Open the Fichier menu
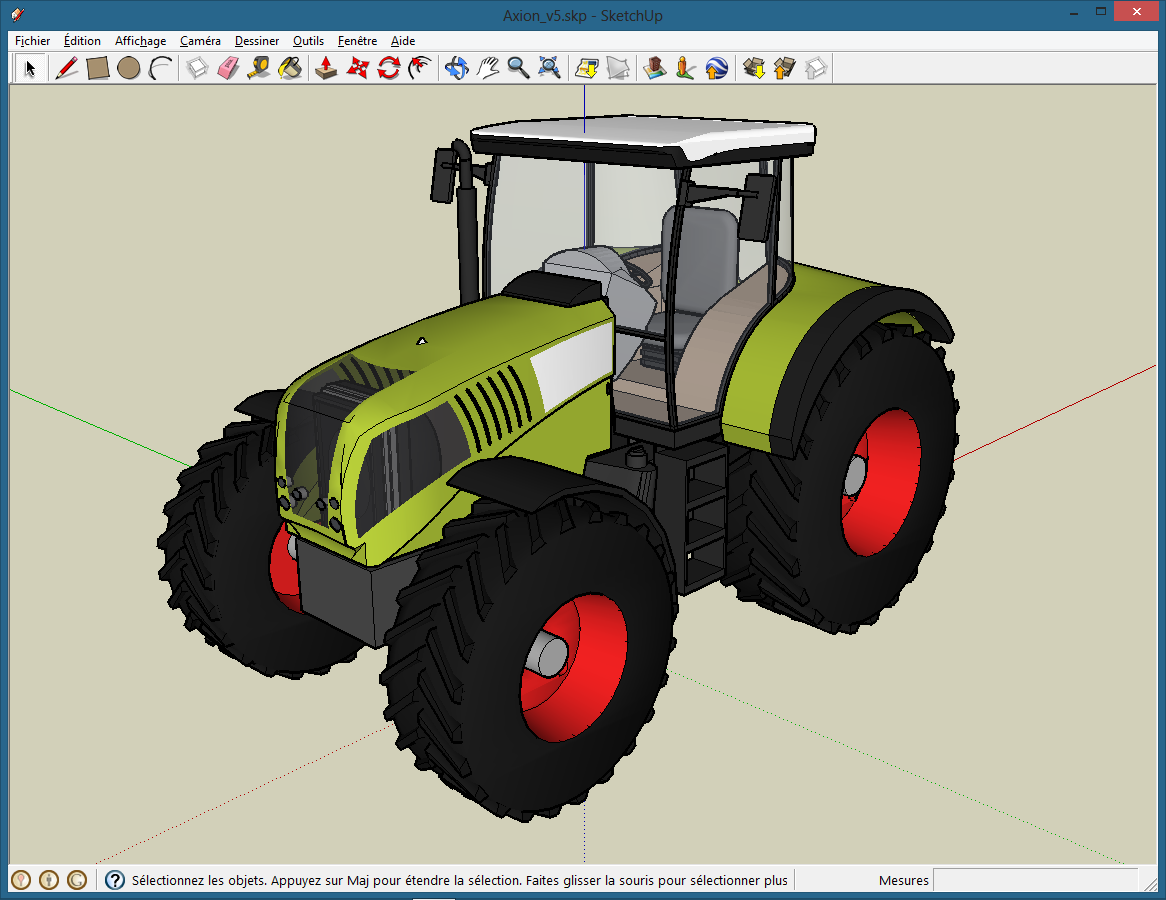This screenshot has height=900, width=1166. [x=32, y=41]
